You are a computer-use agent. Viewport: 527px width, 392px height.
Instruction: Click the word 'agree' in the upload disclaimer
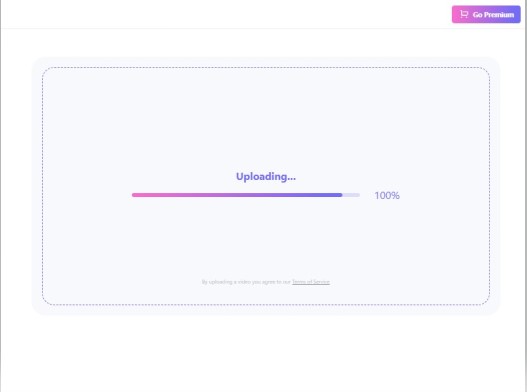[269, 282]
